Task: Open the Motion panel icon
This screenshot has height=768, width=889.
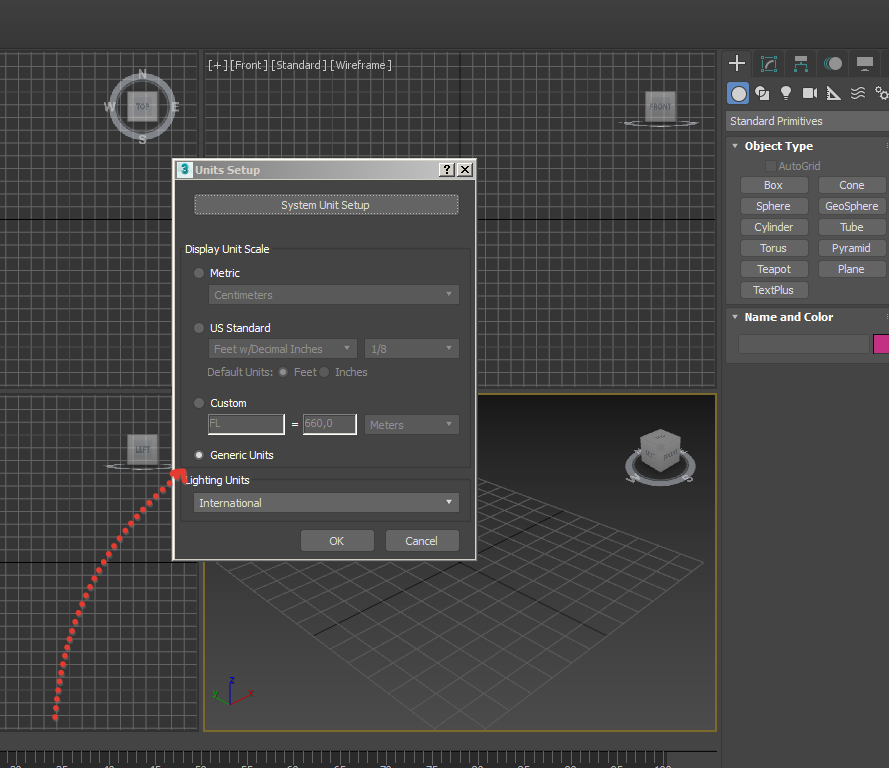Action: click(833, 63)
